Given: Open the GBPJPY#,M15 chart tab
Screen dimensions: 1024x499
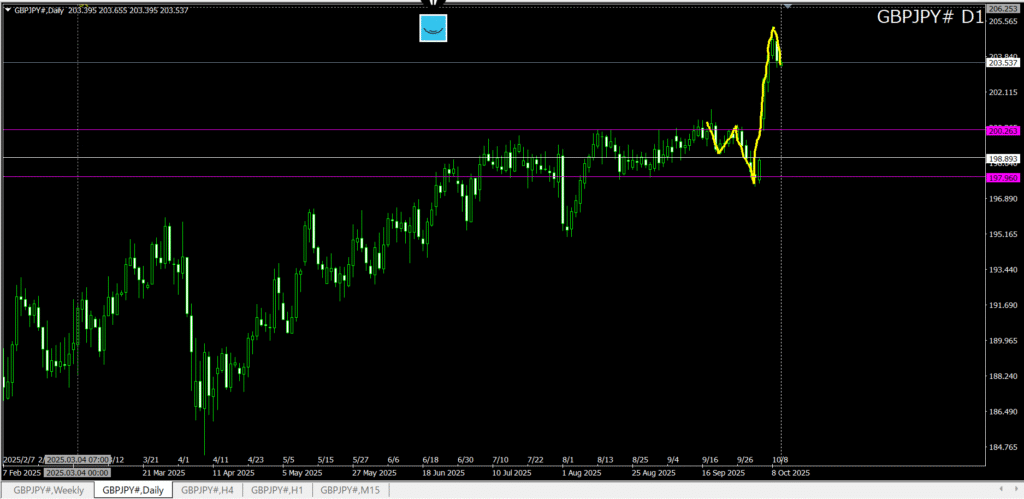Looking at the screenshot, I should 350,489.
